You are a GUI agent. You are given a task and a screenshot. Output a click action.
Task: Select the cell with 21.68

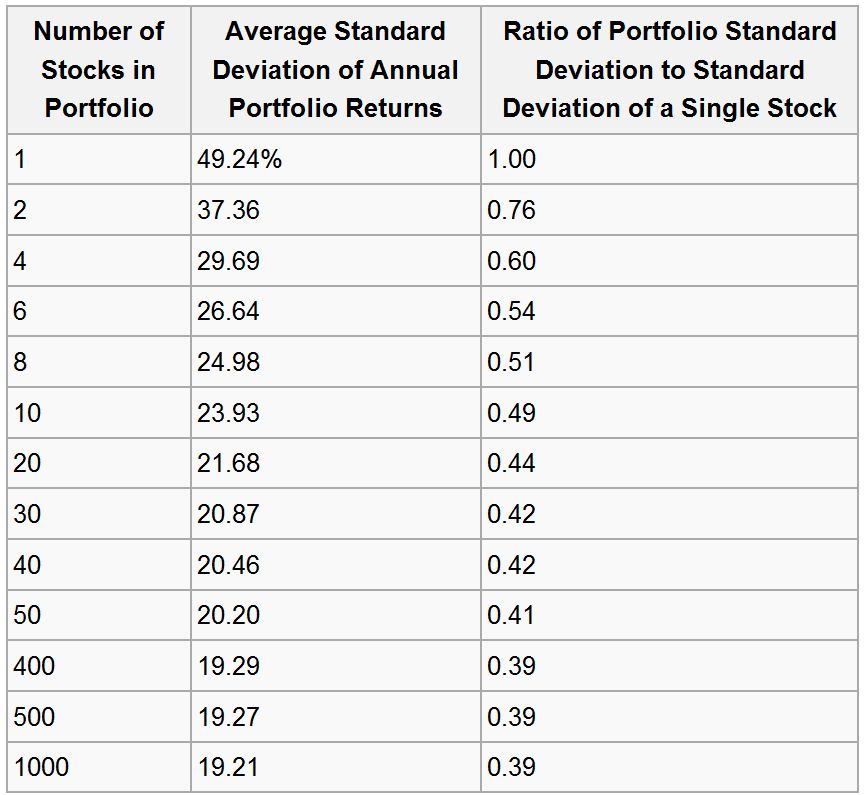[228, 463]
